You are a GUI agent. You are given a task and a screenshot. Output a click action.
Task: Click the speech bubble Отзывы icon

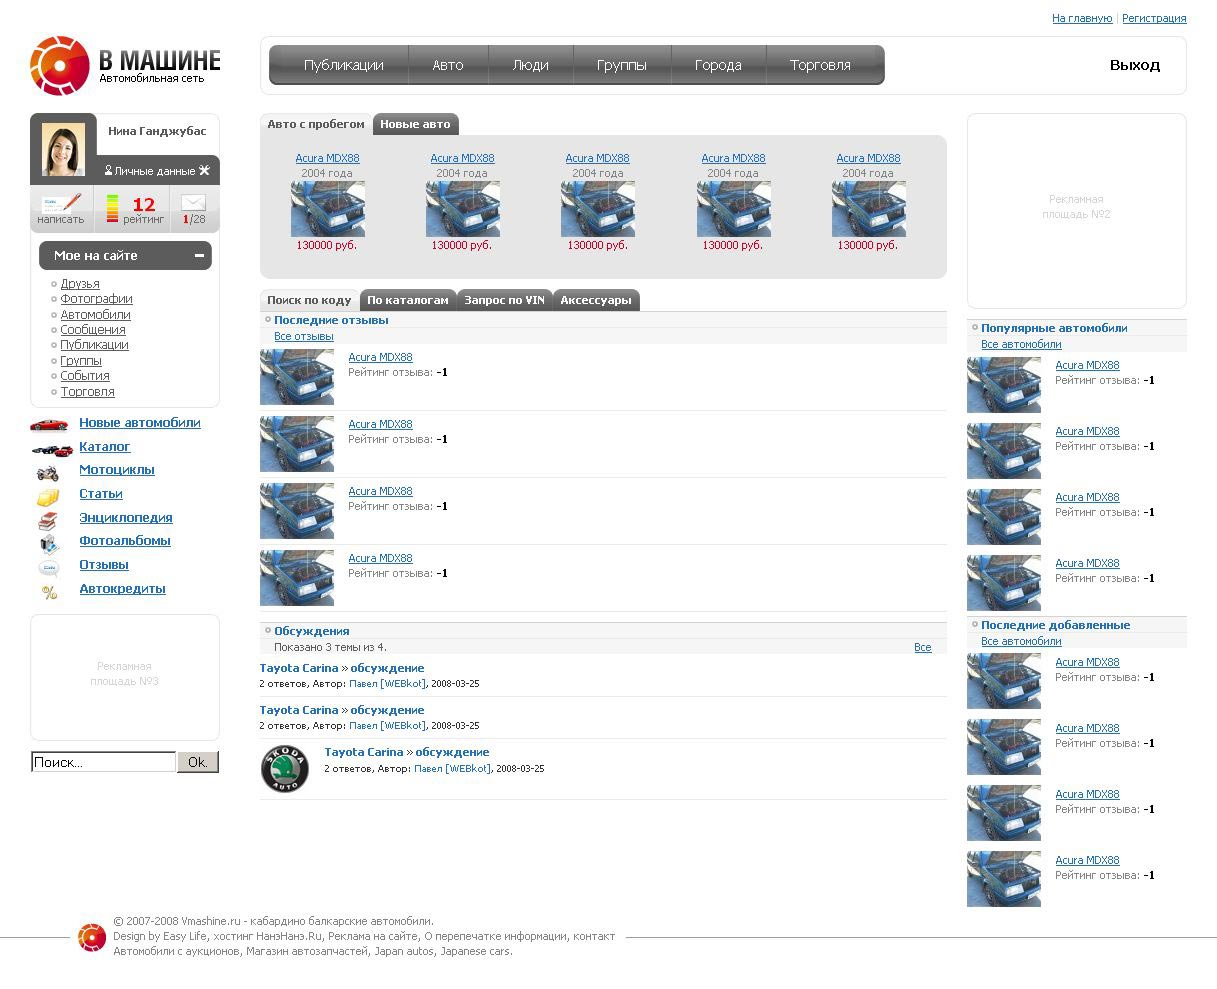[49, 568]
